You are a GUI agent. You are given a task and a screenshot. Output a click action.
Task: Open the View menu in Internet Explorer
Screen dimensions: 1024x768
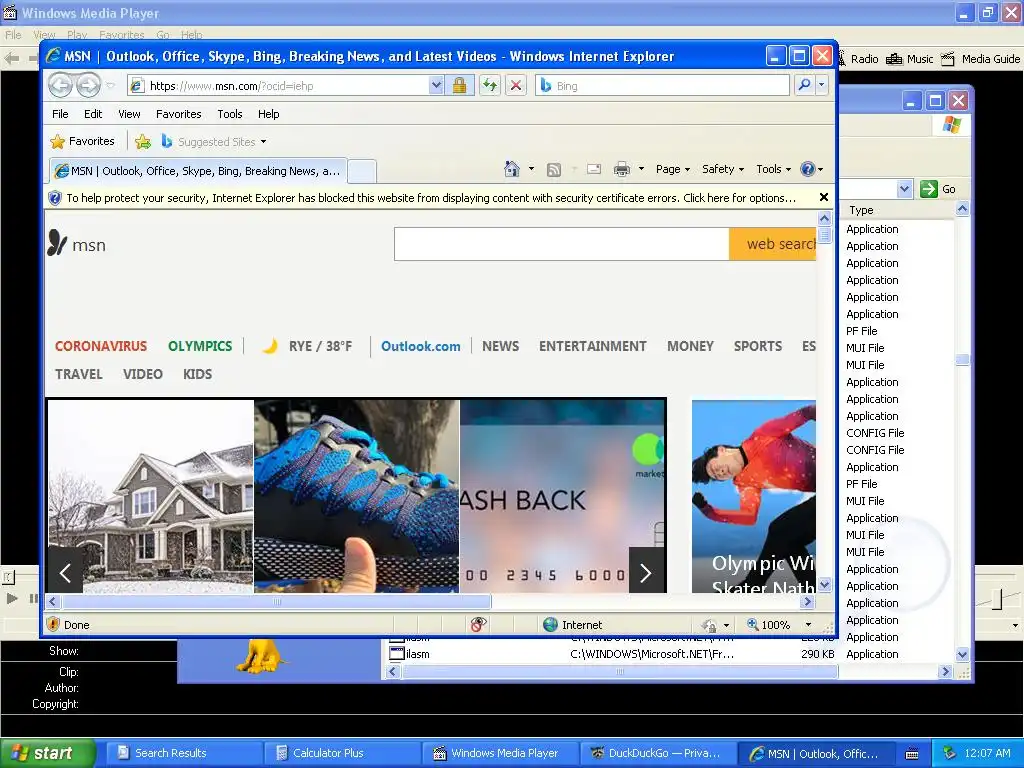click(129, 114)
